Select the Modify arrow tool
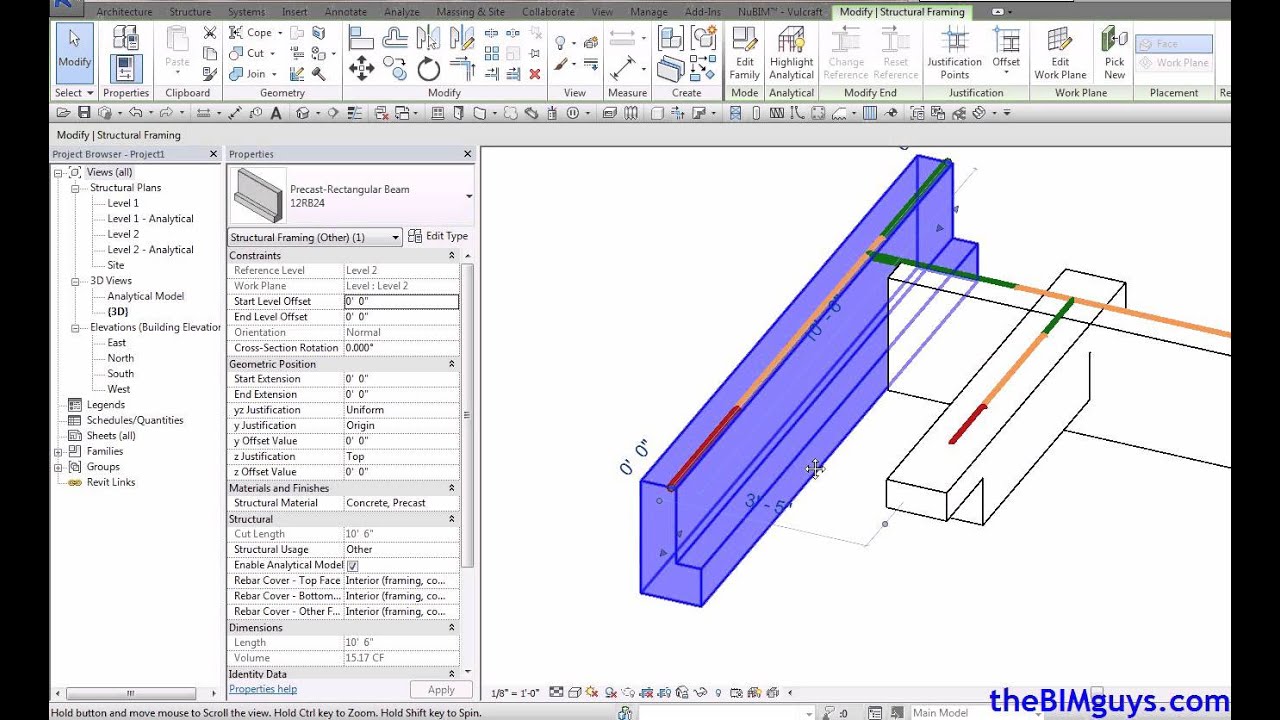Viewport: 1280px width, 720px height. [x=74, y=52]
